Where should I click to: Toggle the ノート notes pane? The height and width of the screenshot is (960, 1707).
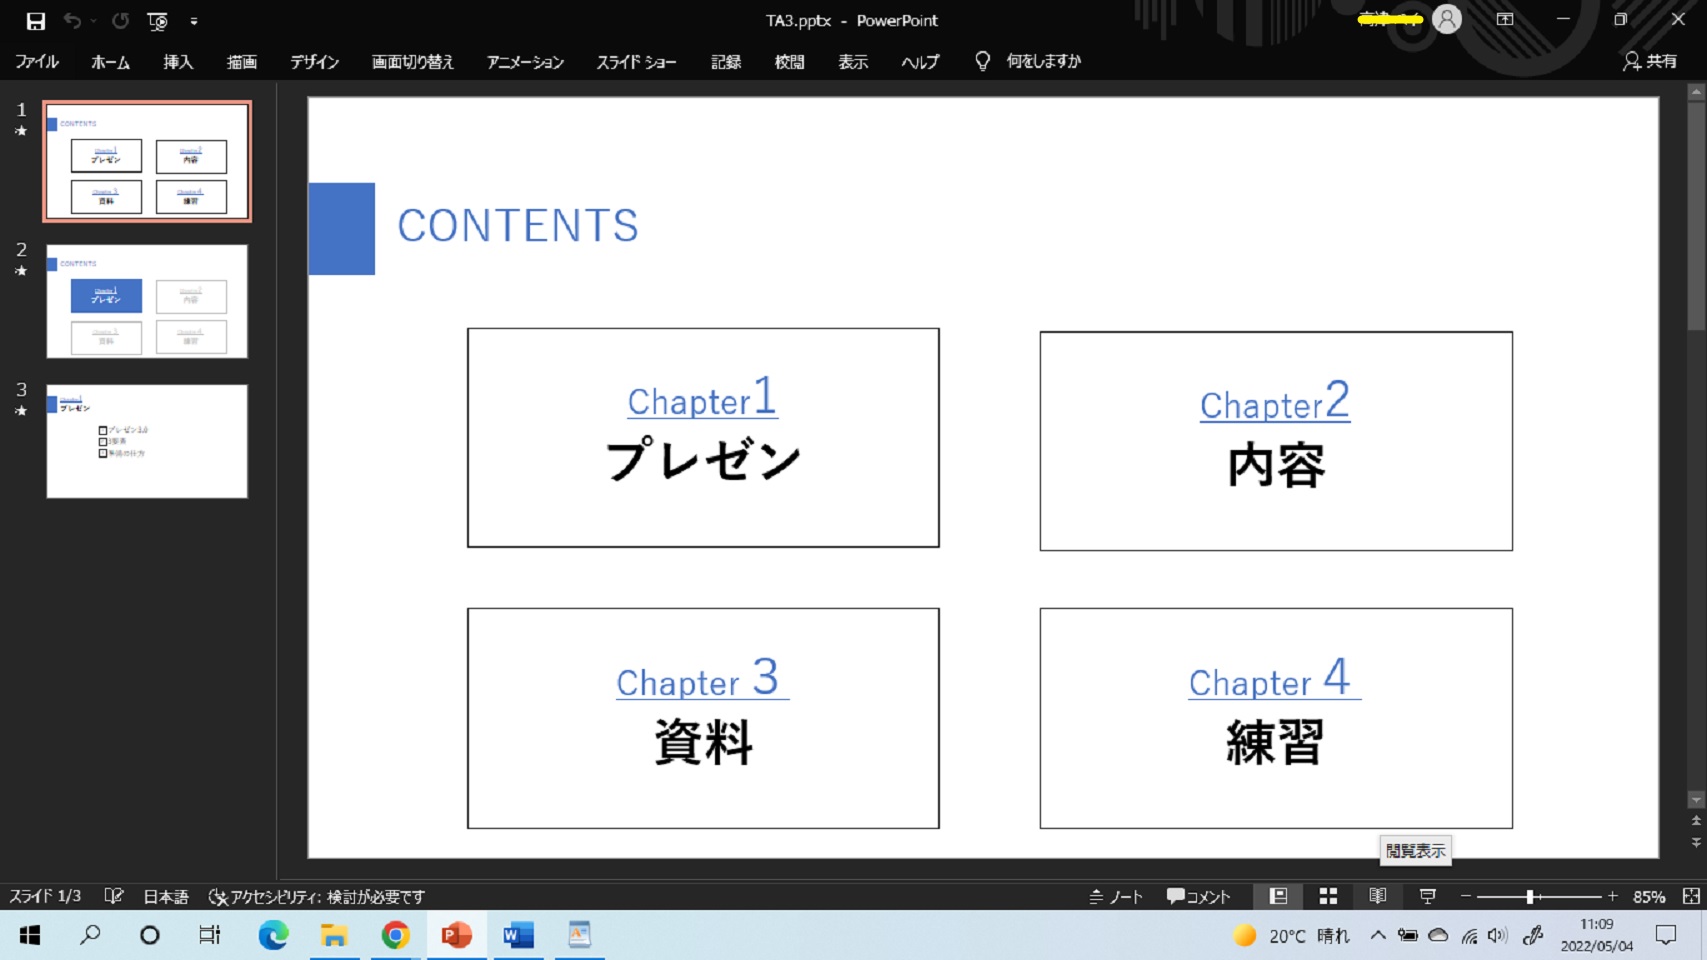pyautogui.click(x=1116, y=896)
